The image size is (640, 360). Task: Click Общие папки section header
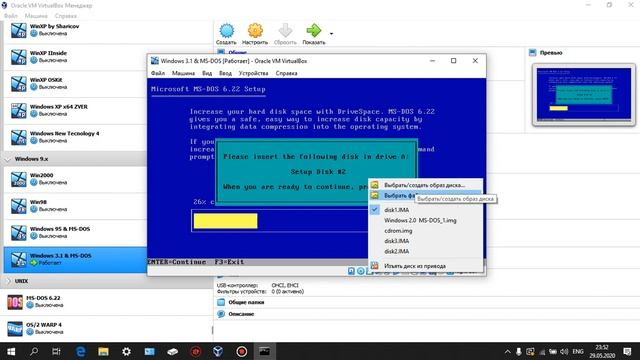coord(246,302)
